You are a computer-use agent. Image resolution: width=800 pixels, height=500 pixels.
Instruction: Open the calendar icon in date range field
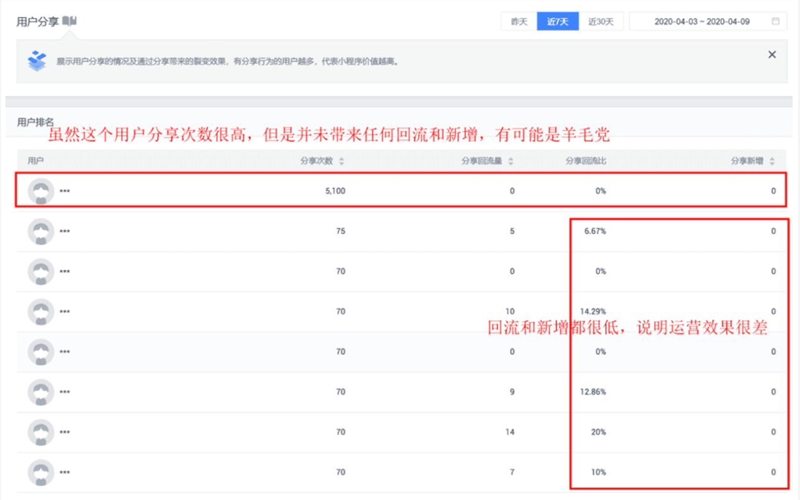pos(776,21)
